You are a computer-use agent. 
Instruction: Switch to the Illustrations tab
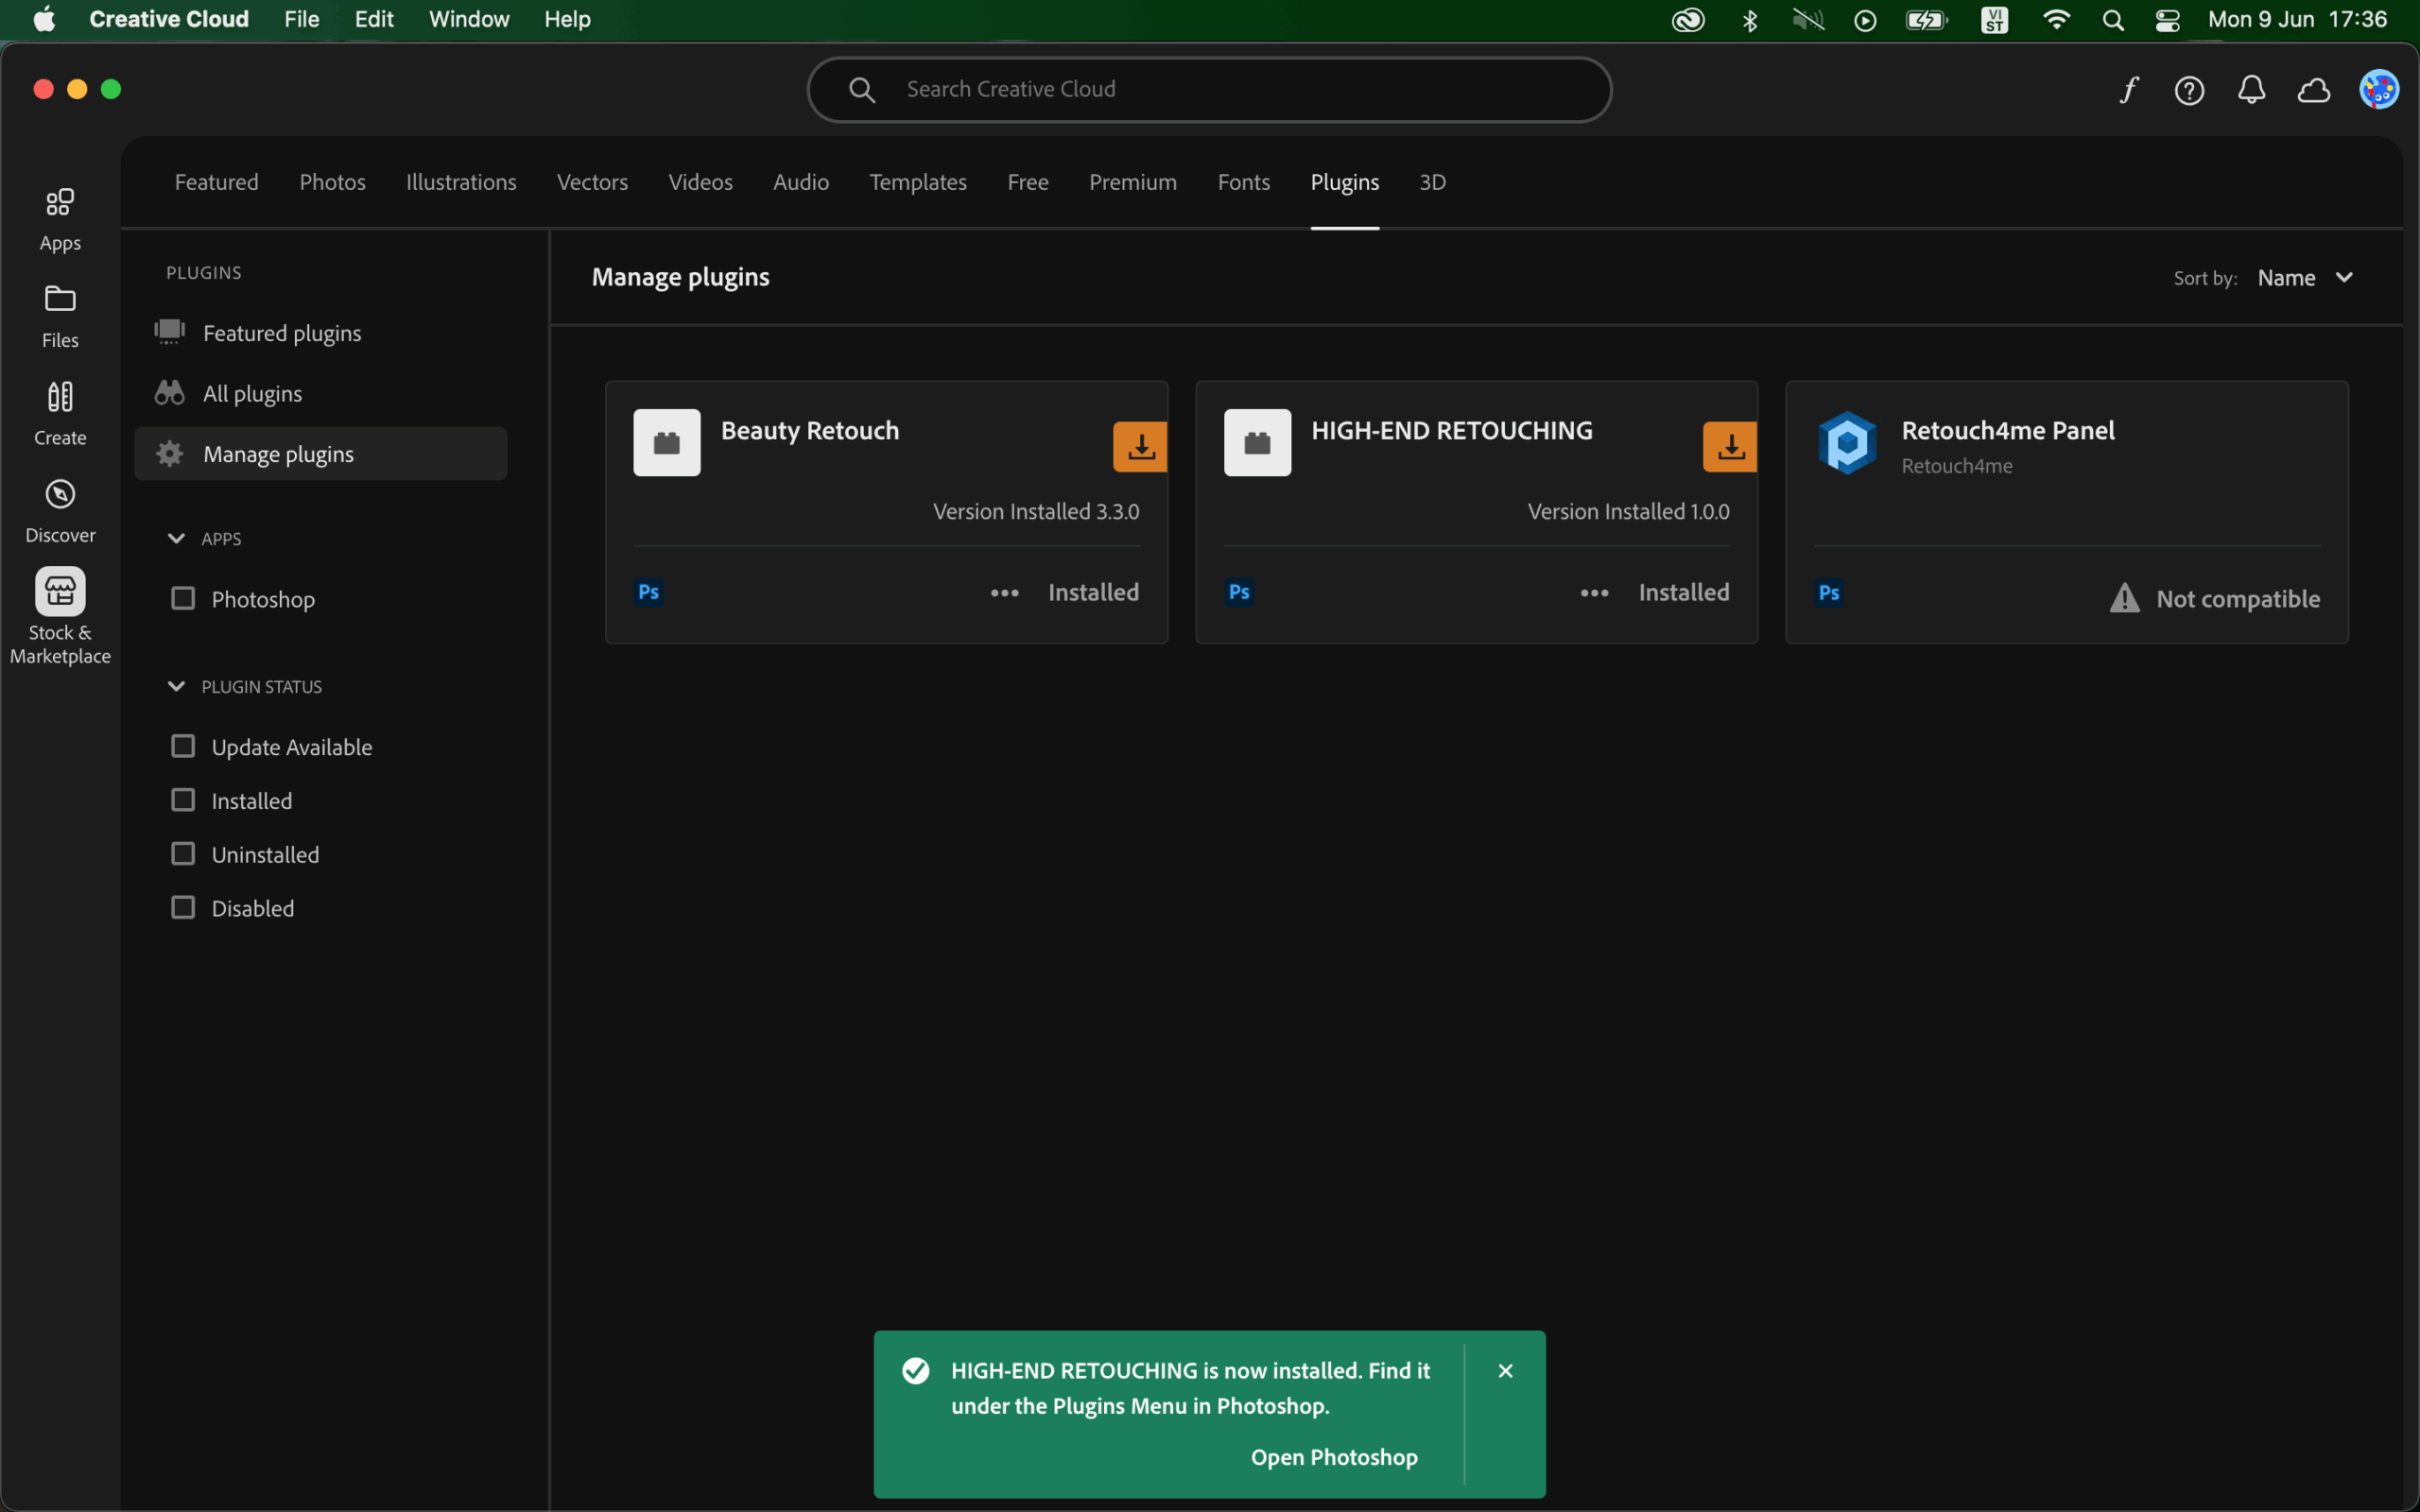461,182
